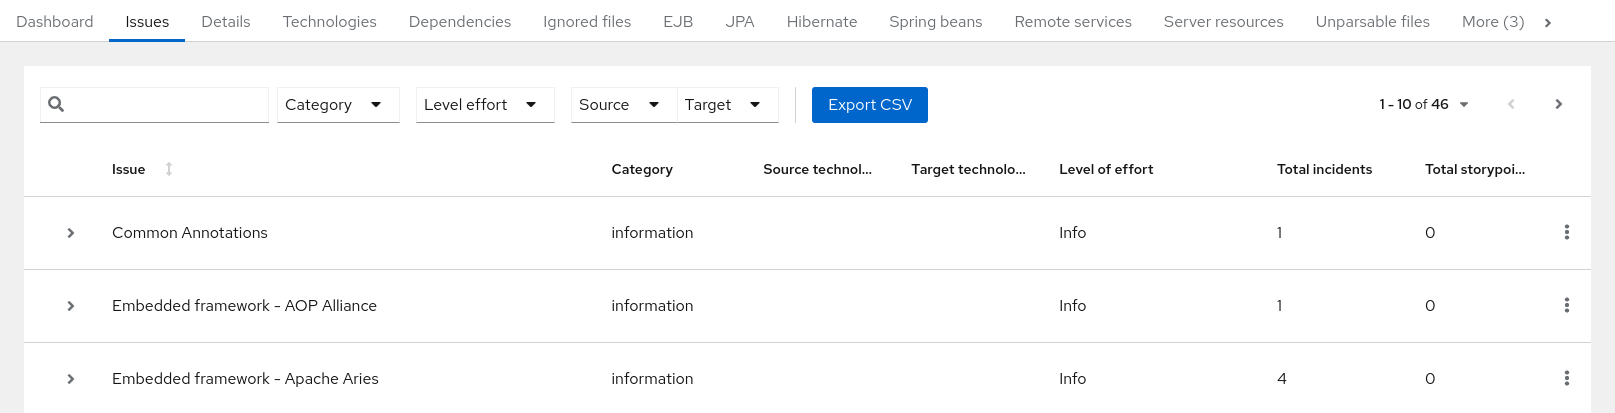Open kebab menu for Apache Aries row

(x=1566, y=379)
